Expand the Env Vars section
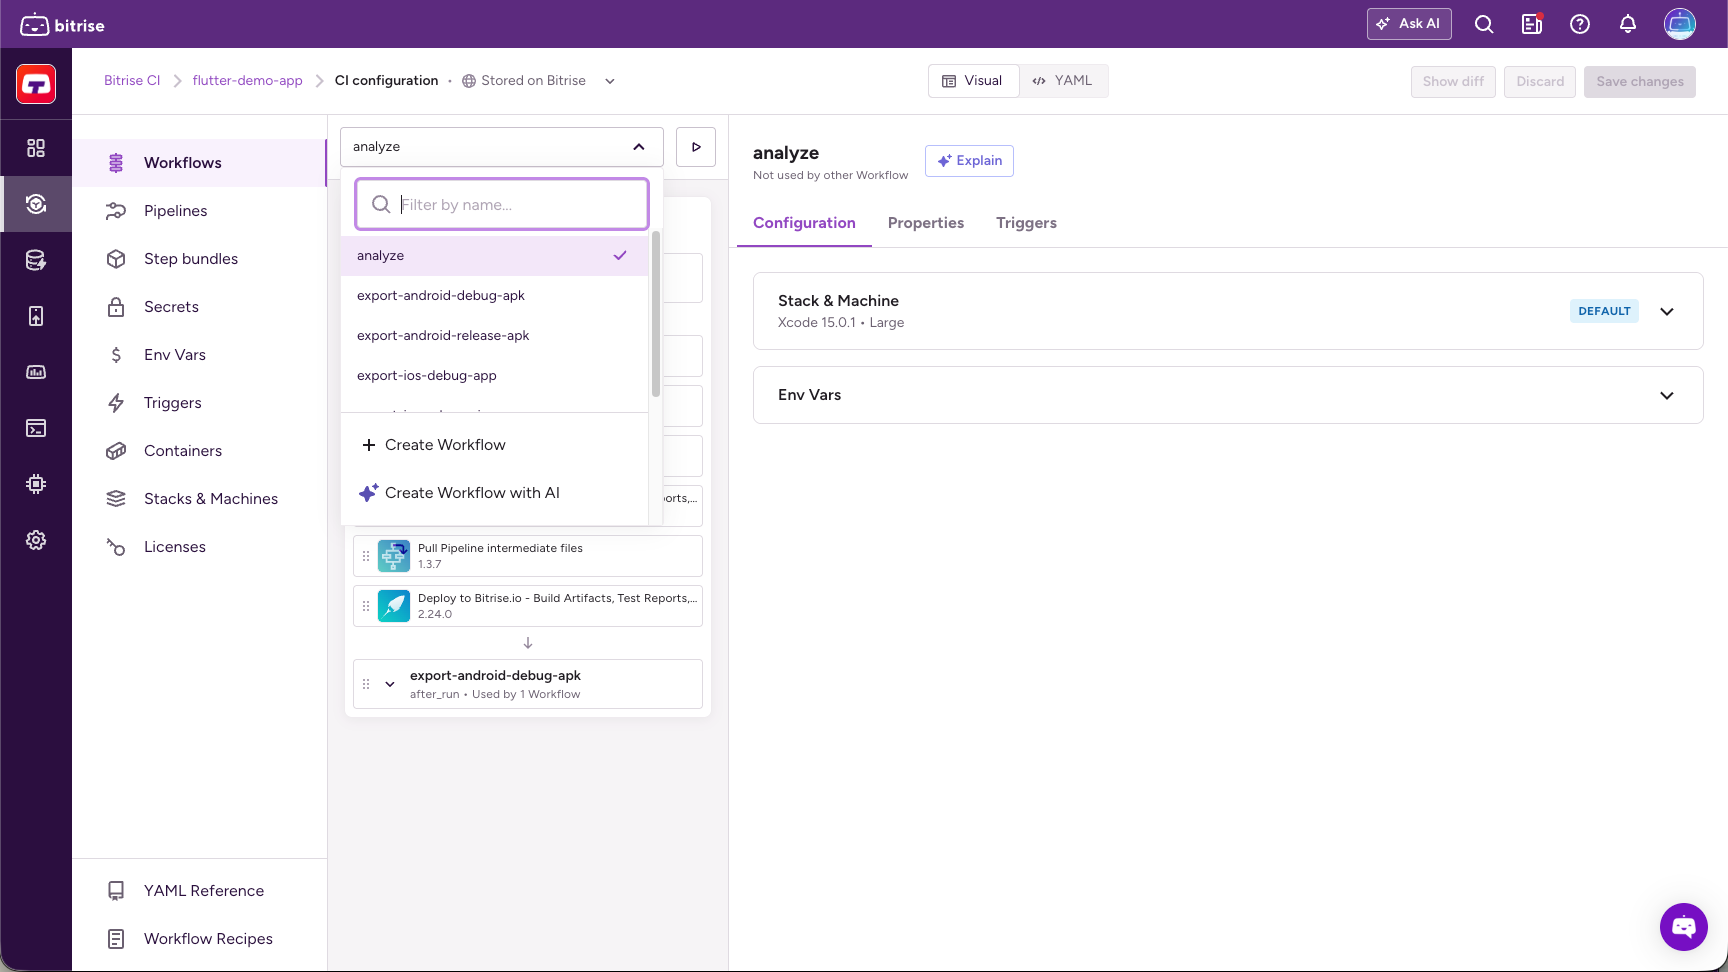 1667,395
